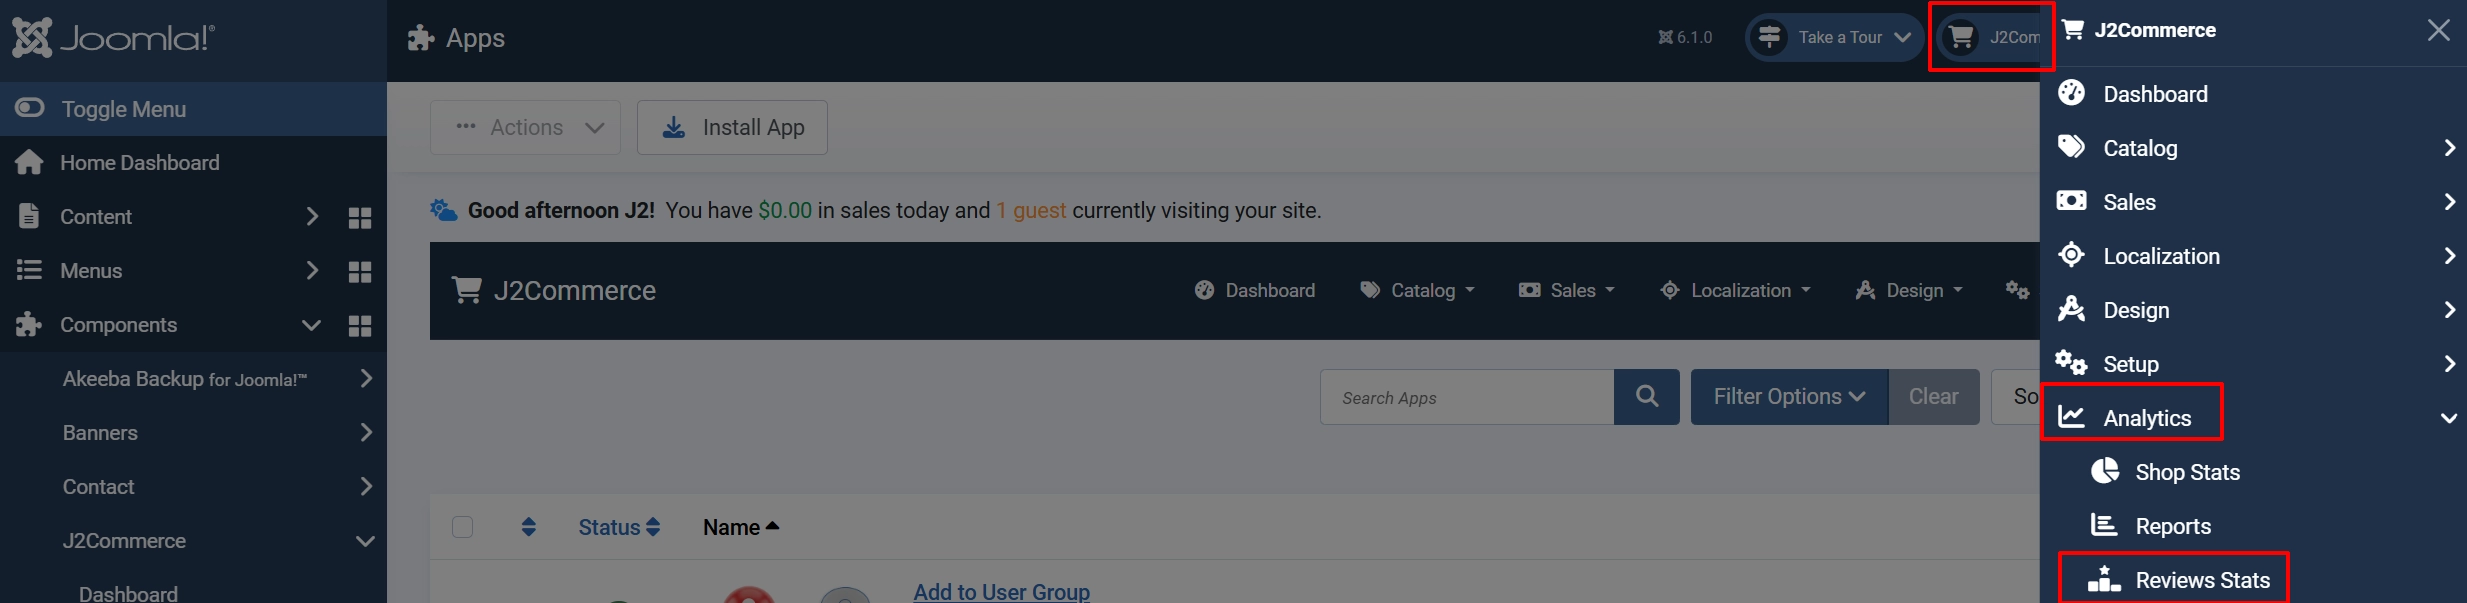Open Akeeba Backup for Joomla item
The image size is (2467, 603).
coord(185,379)
